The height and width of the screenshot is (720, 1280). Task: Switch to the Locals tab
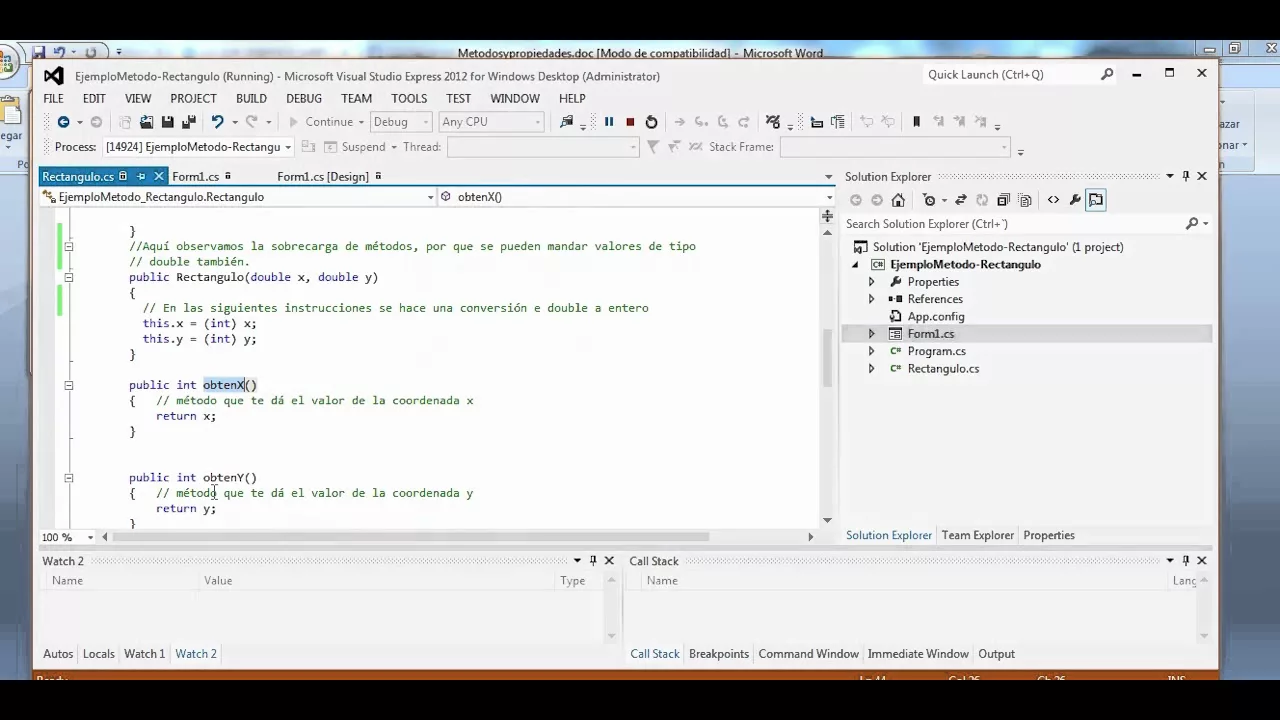(99, 654)
